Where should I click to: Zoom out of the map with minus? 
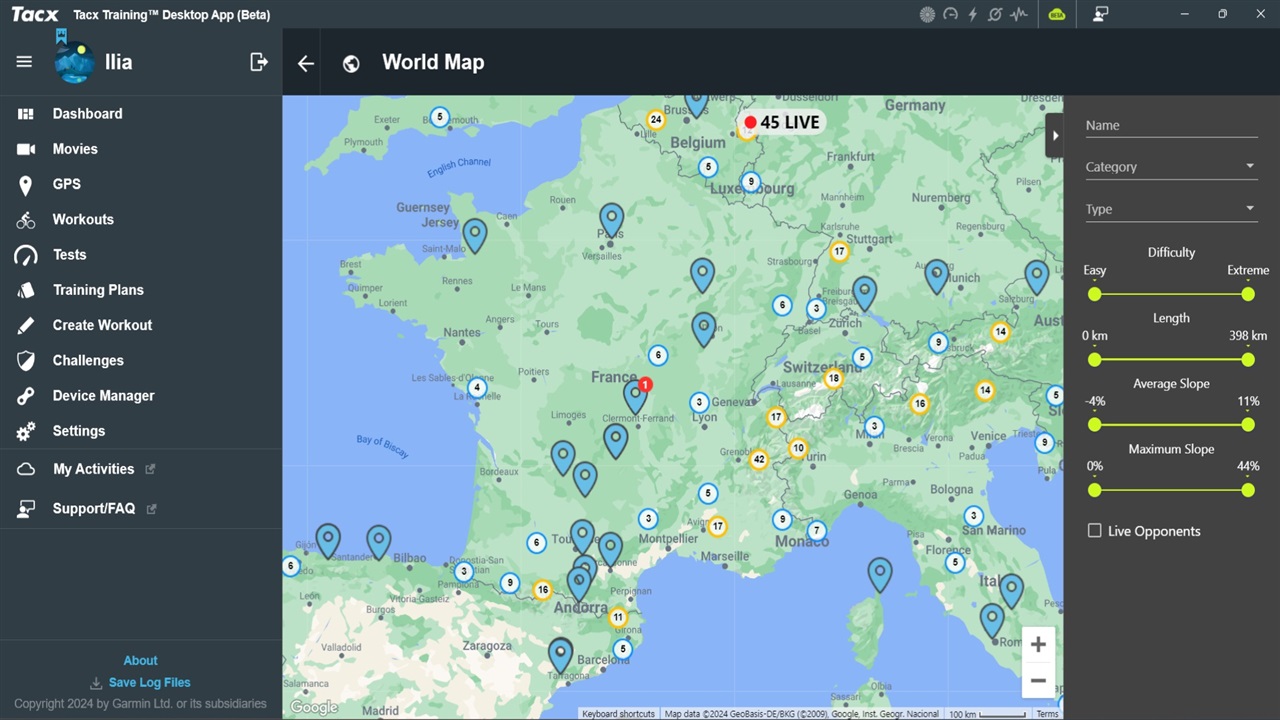1038,681
